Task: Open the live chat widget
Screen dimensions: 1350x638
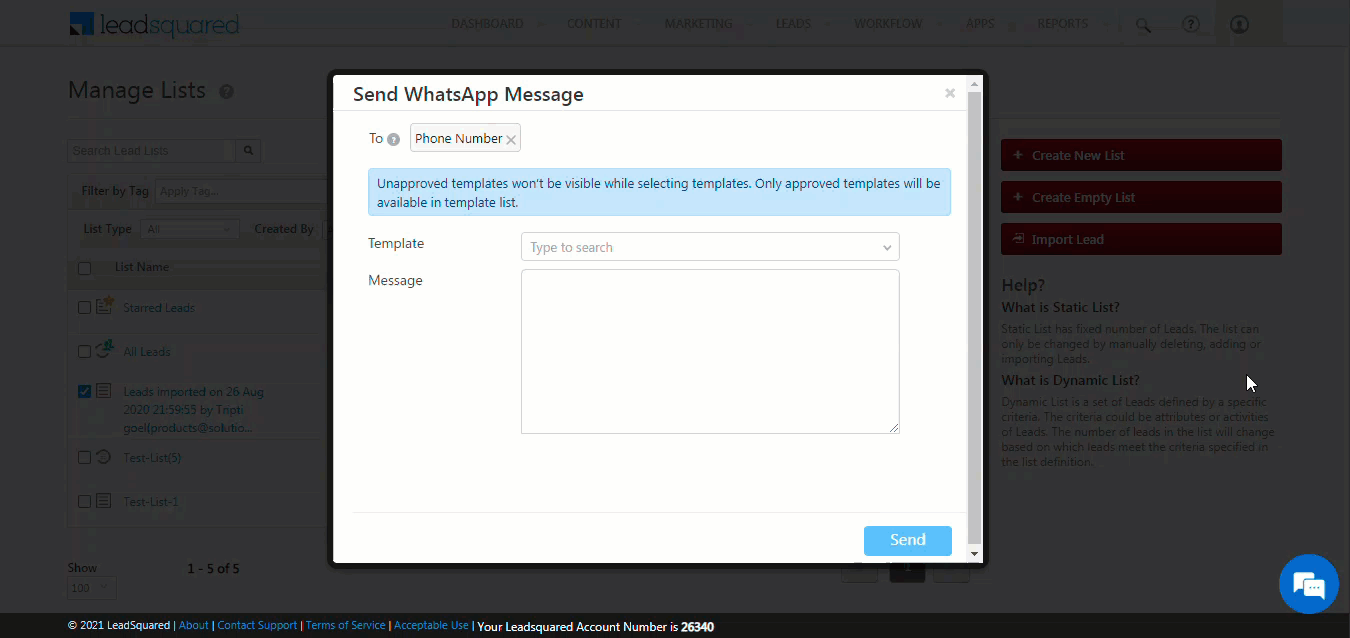Action: [1308, 584]
